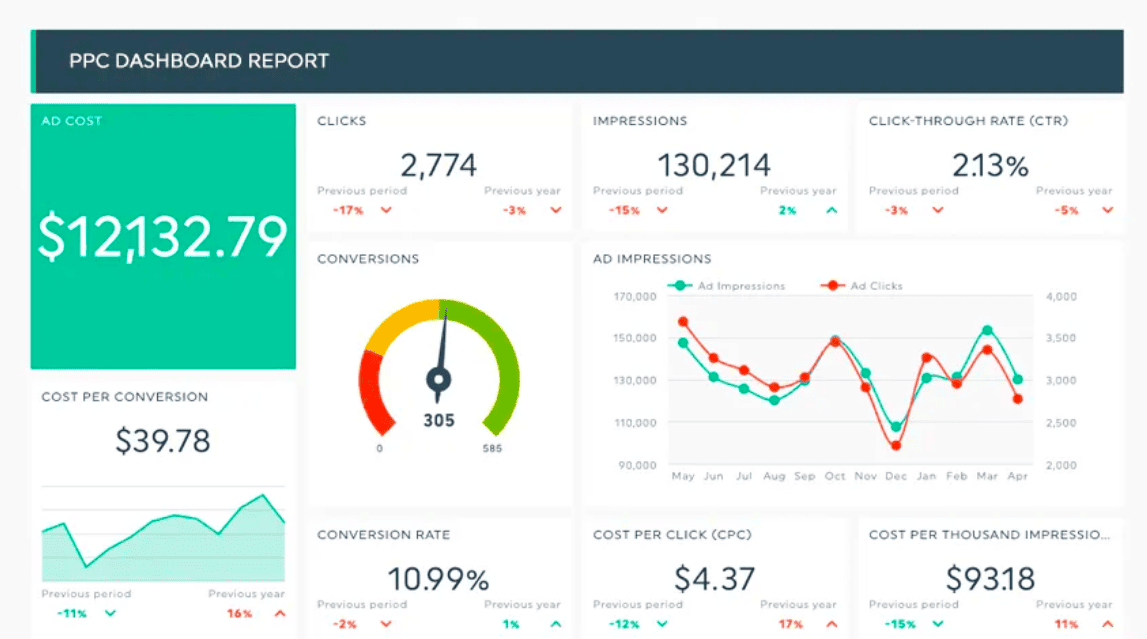Viewport: 1147px width, 639px height.
Task: Click the red up arrow beside Cost Per Conversion 16%
Action: coord(279,613)
